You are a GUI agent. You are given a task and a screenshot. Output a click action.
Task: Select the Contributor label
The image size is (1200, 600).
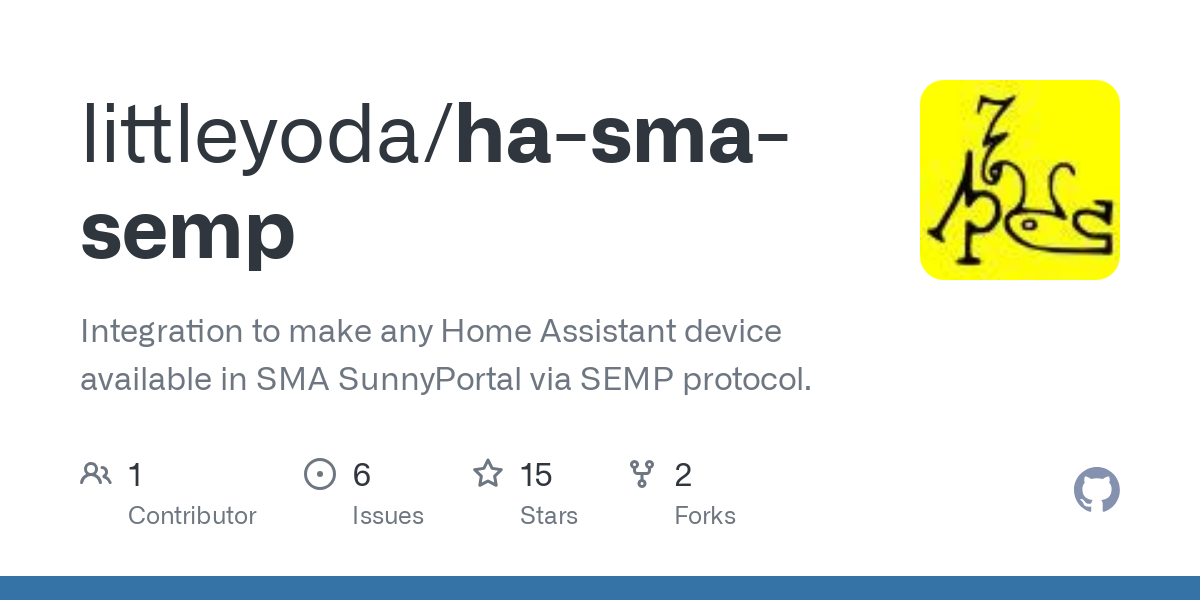pos(192,516)
